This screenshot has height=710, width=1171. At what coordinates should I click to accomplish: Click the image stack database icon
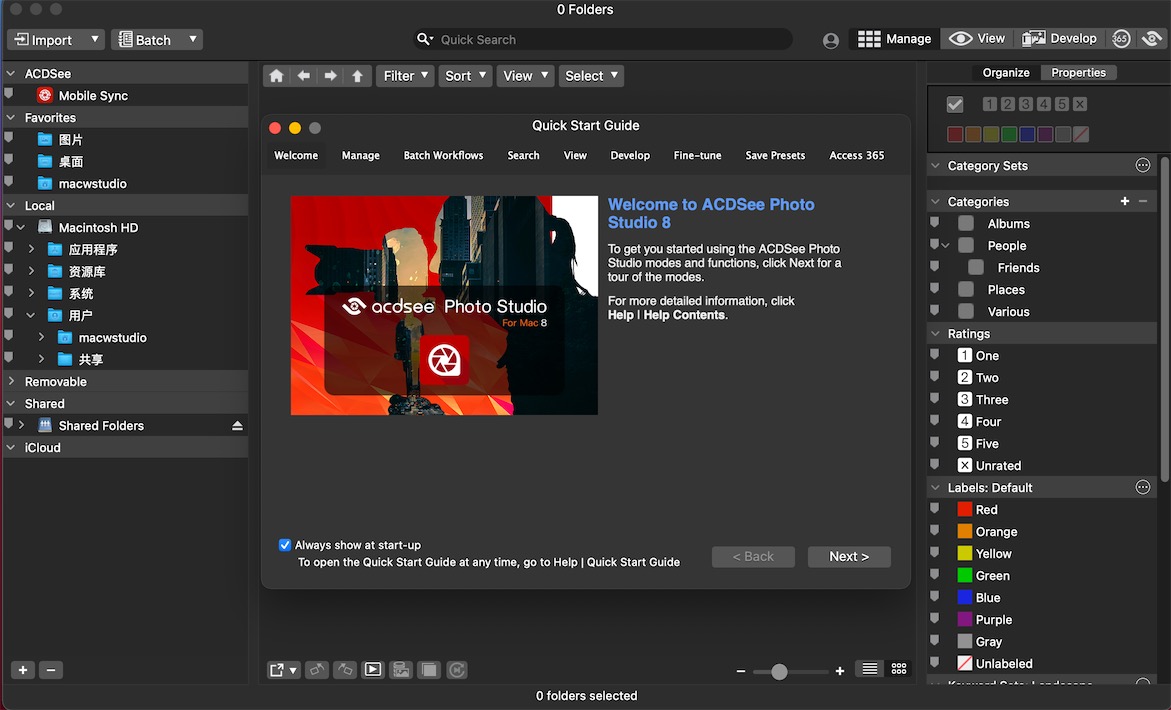[401, 670]
